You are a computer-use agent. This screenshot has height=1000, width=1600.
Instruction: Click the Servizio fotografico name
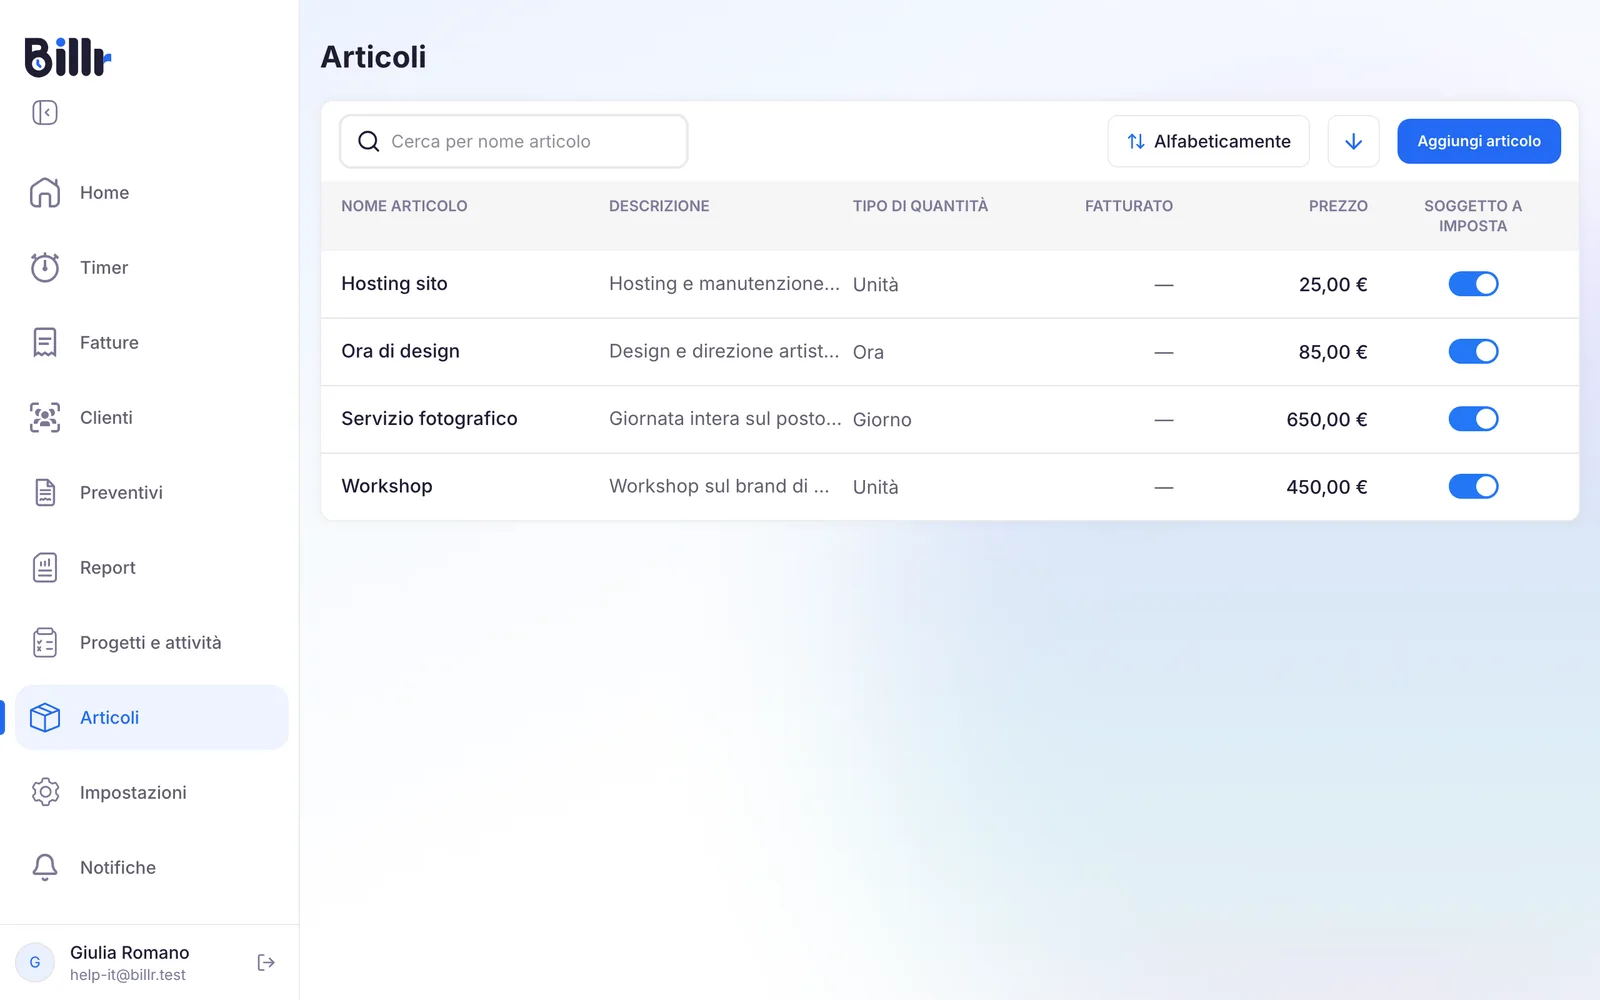coord(429,419)
